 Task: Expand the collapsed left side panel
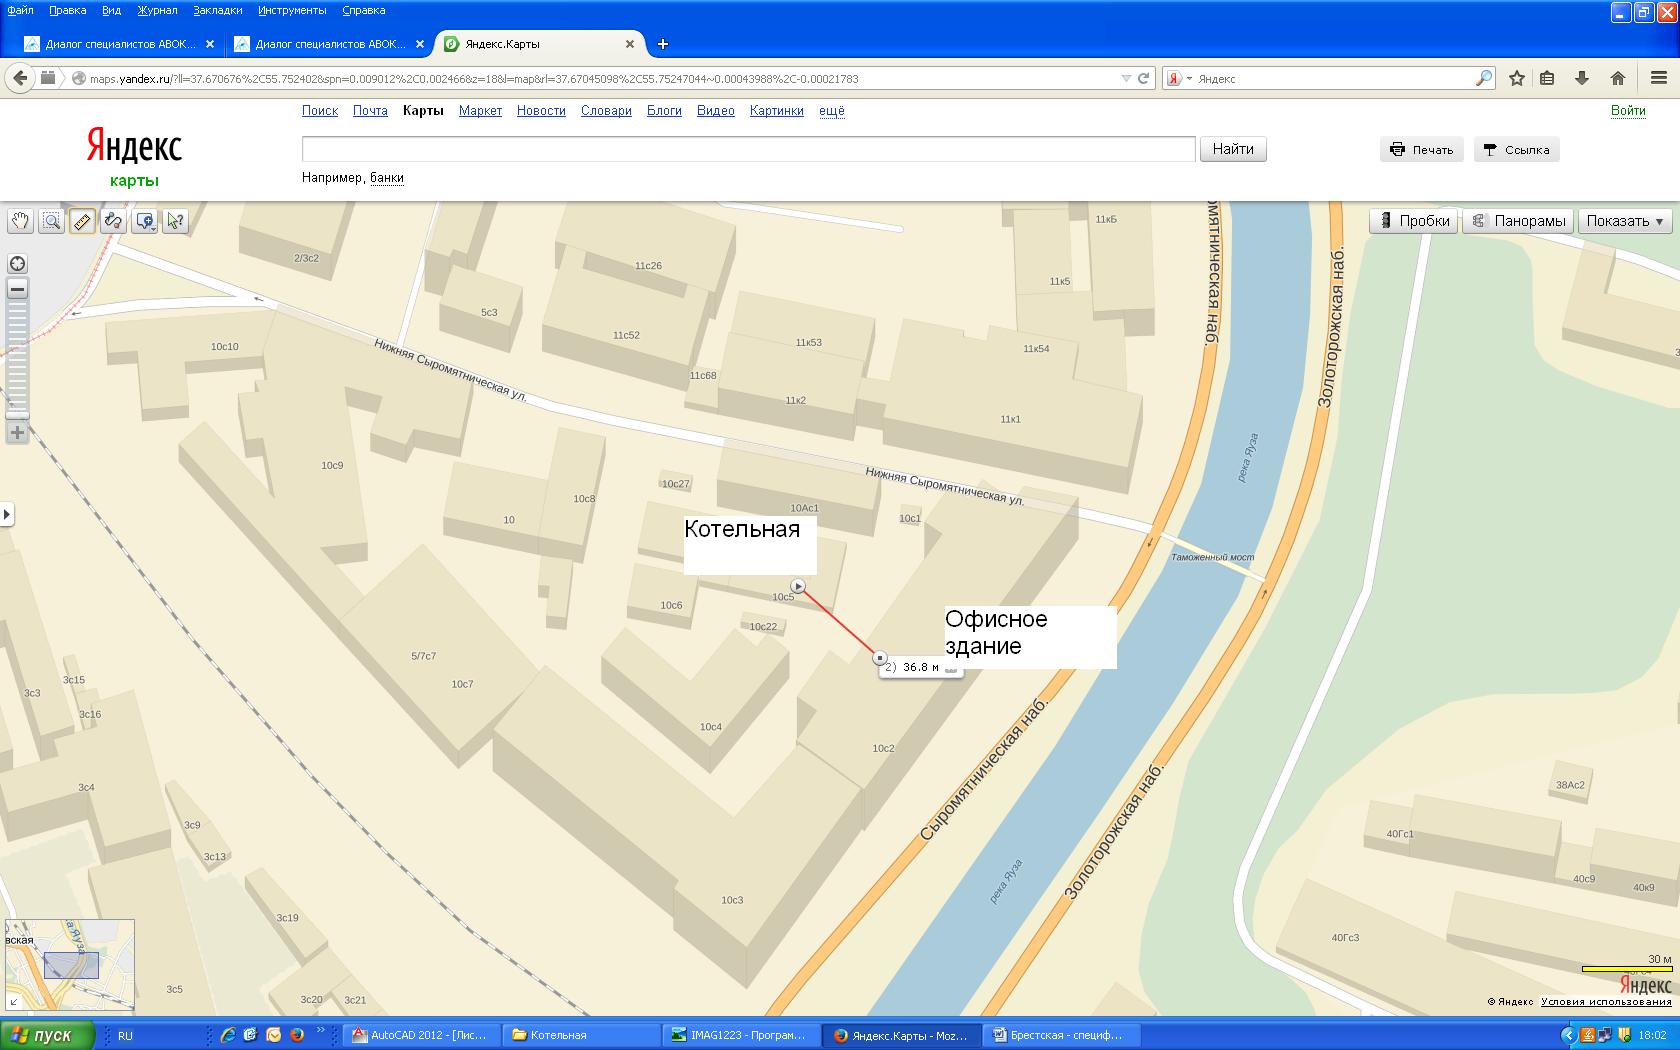(x=7, y=515)
